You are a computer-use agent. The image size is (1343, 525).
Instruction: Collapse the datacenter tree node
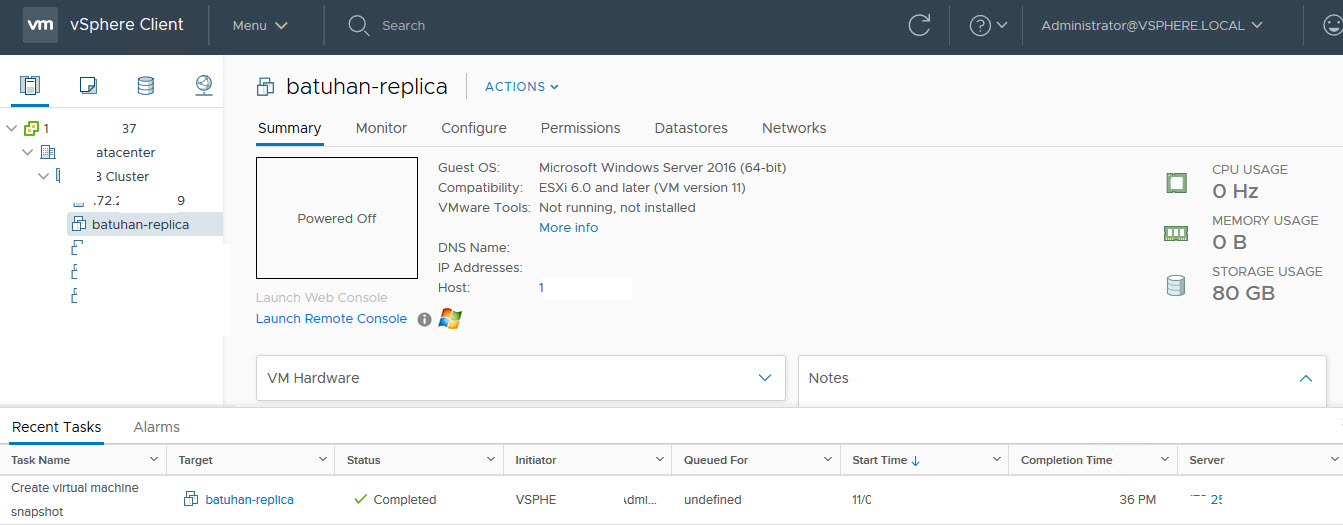28,153
